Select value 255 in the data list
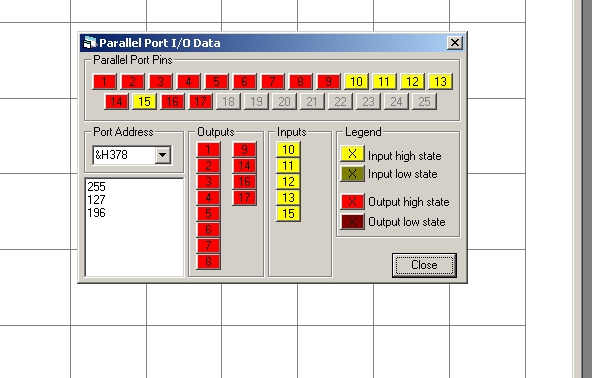The image size is (592, 378). click(x=96, y=187)
